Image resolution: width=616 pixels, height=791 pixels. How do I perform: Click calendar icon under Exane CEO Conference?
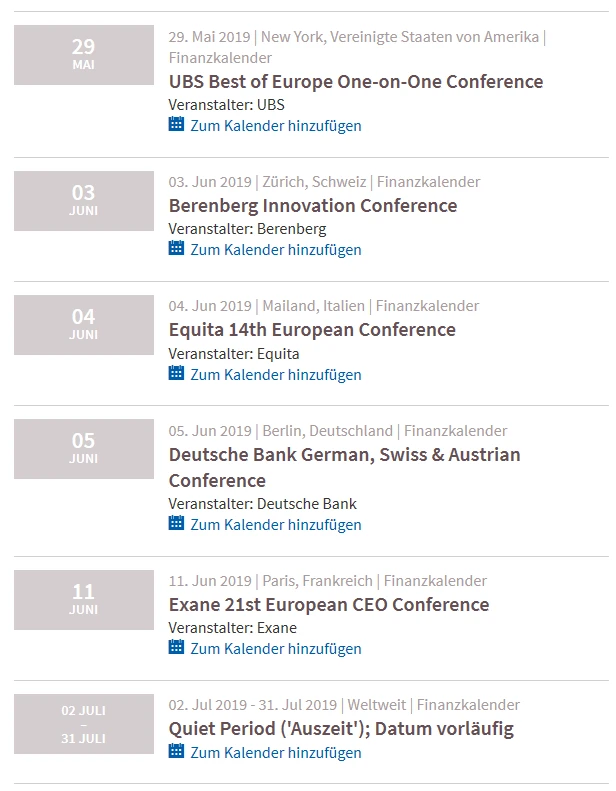coord(176,647)
